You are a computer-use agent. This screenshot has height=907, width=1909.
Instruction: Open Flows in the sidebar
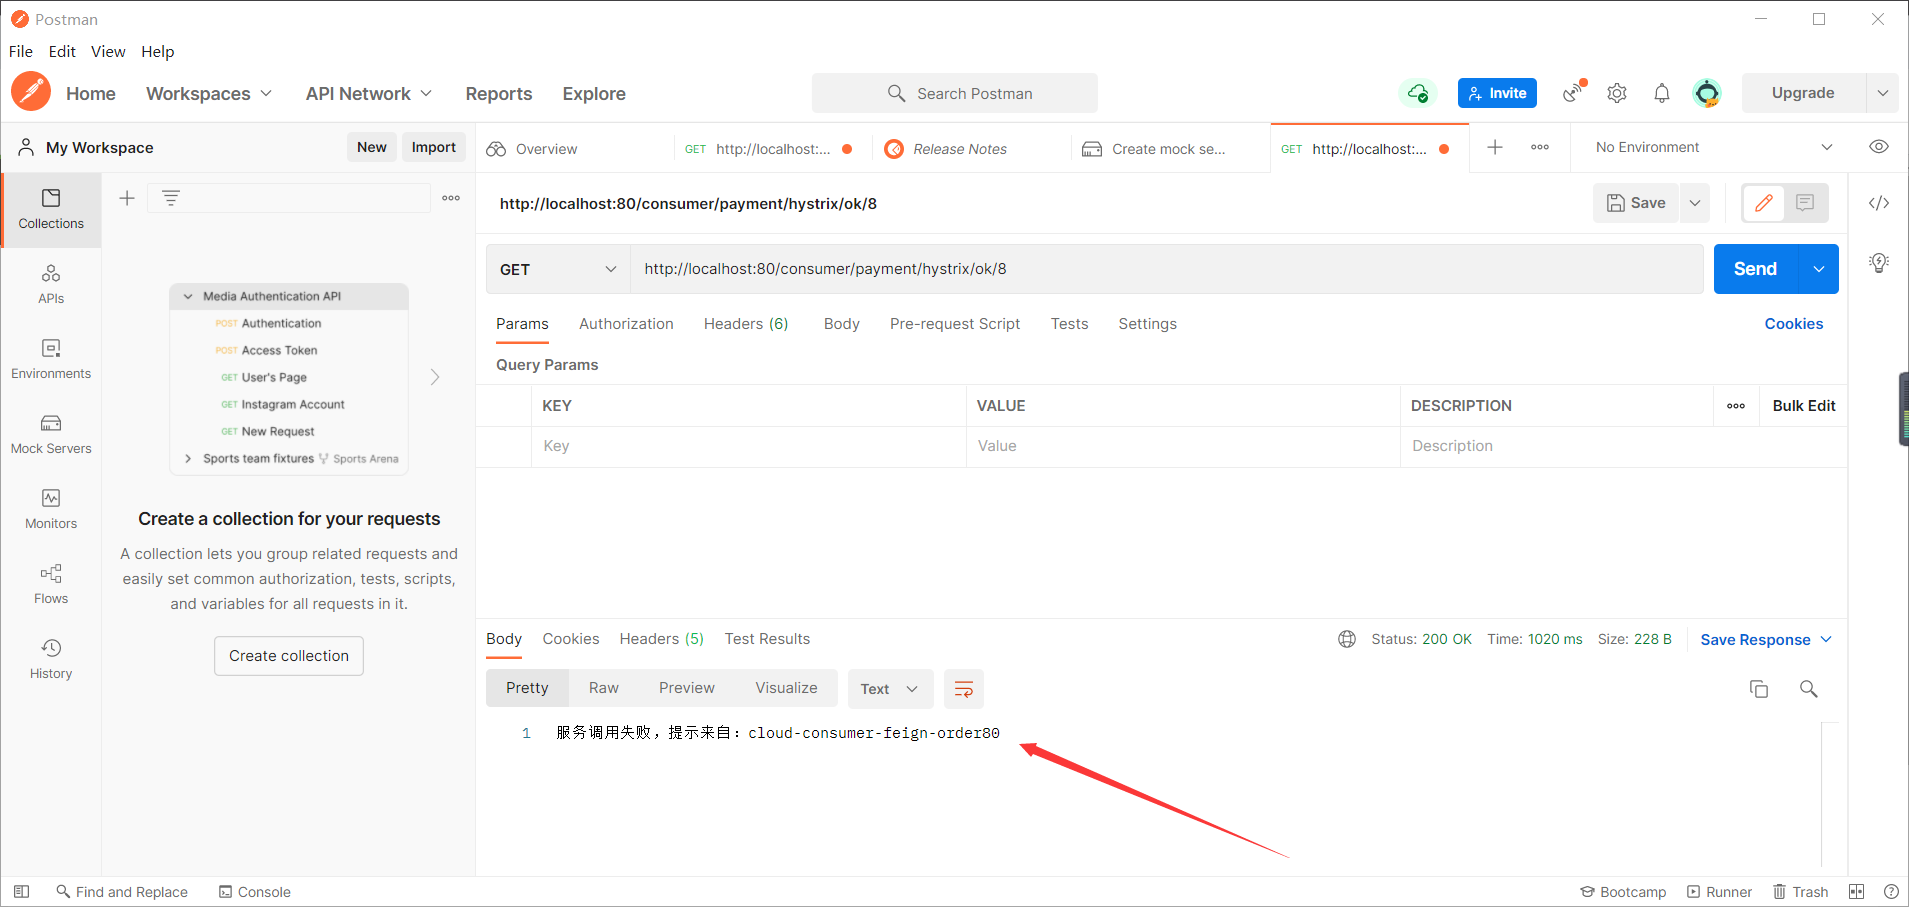(x=51, y=585)
